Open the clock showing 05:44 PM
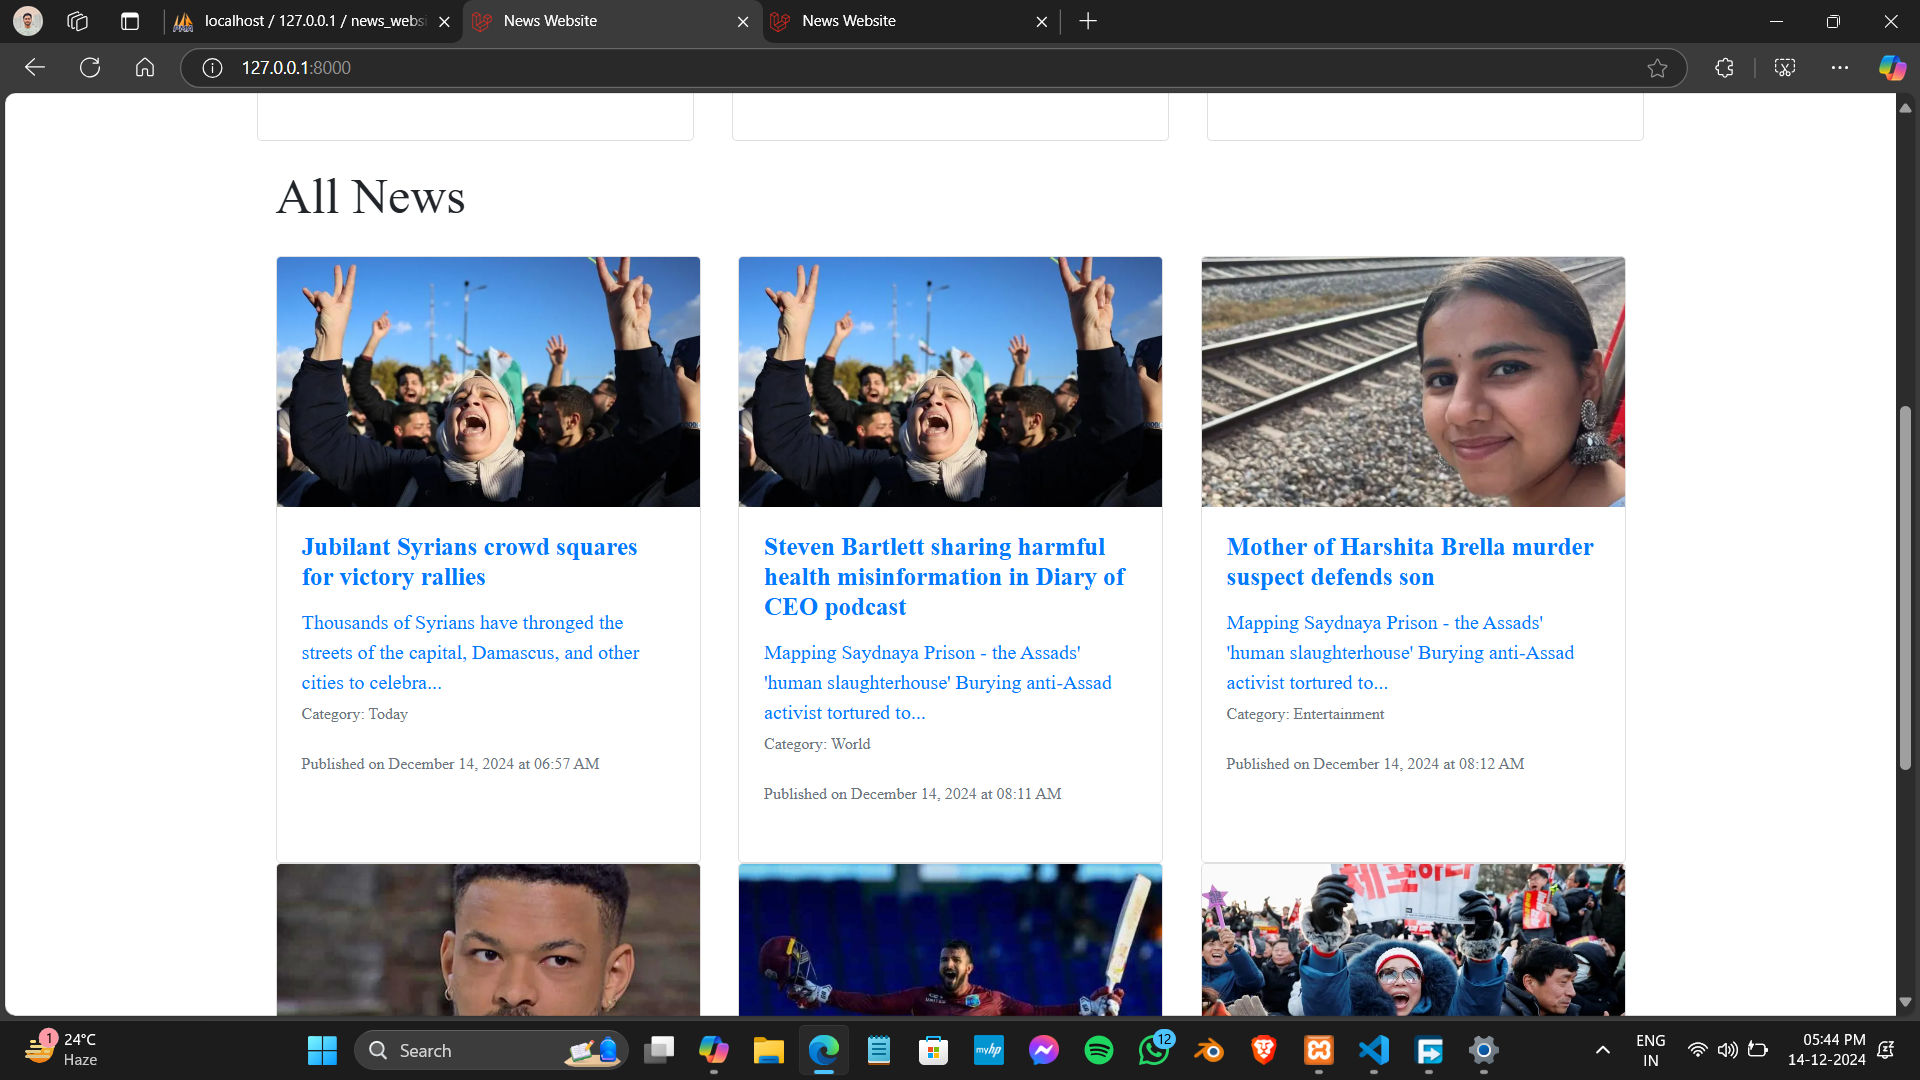 (x=1826, y=1050)
